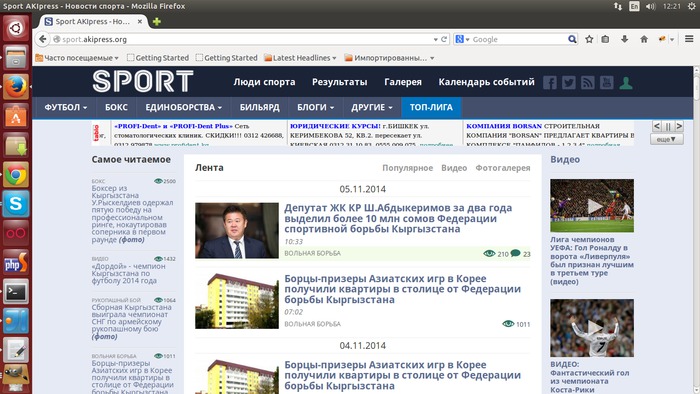
Task: Switch feed to Популярное tab
Action: tap(408, 168)
